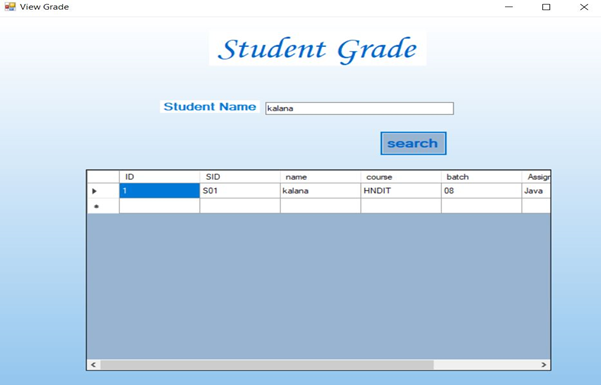Sort by the ID column header
The image size is (601, 385).
(x=159, y=177)
